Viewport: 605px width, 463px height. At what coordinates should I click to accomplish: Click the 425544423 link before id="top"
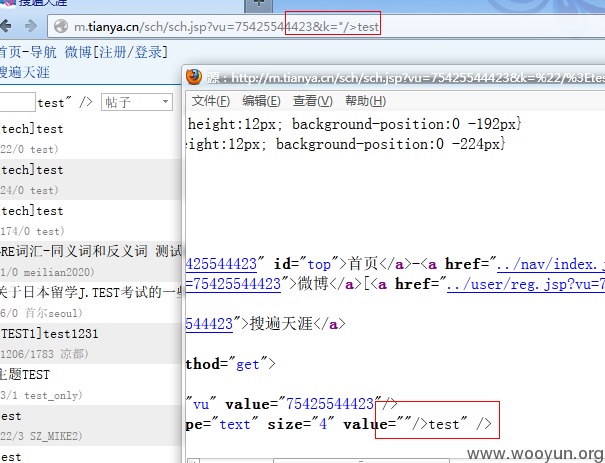(221, 265)
